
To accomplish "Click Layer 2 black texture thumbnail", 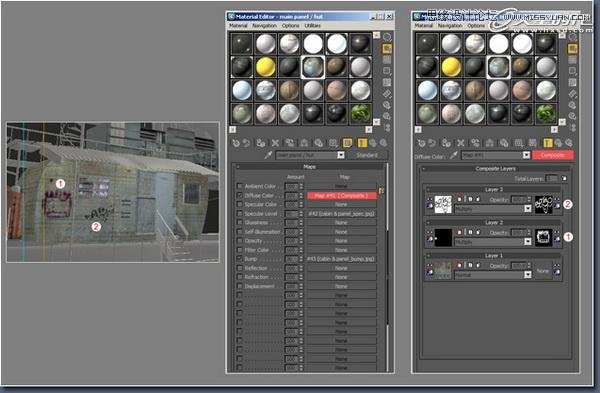I will coord(443,237).
